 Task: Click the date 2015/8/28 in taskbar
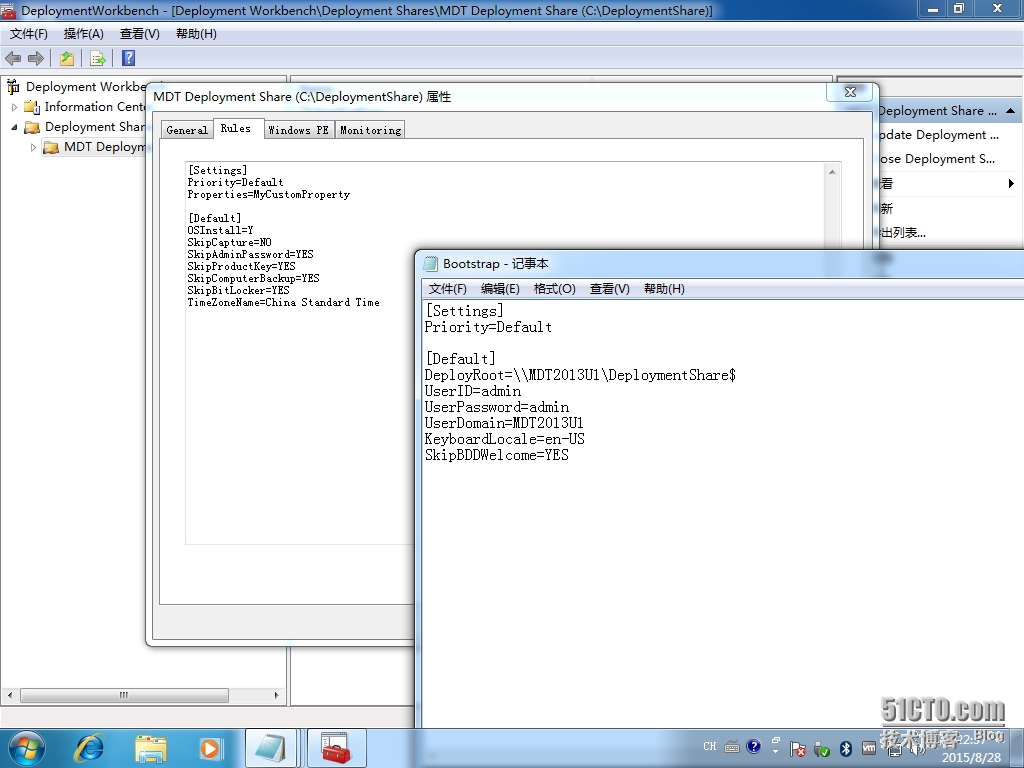click(x=971, y=758)
